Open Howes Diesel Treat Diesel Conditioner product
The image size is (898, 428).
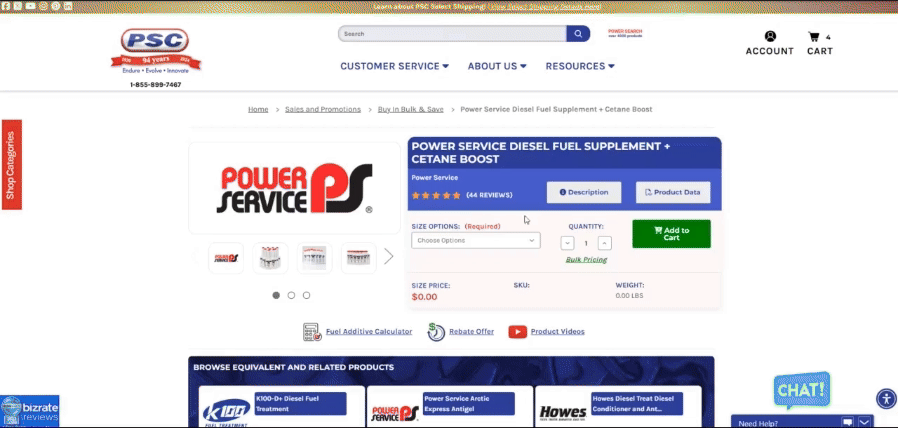637,403
